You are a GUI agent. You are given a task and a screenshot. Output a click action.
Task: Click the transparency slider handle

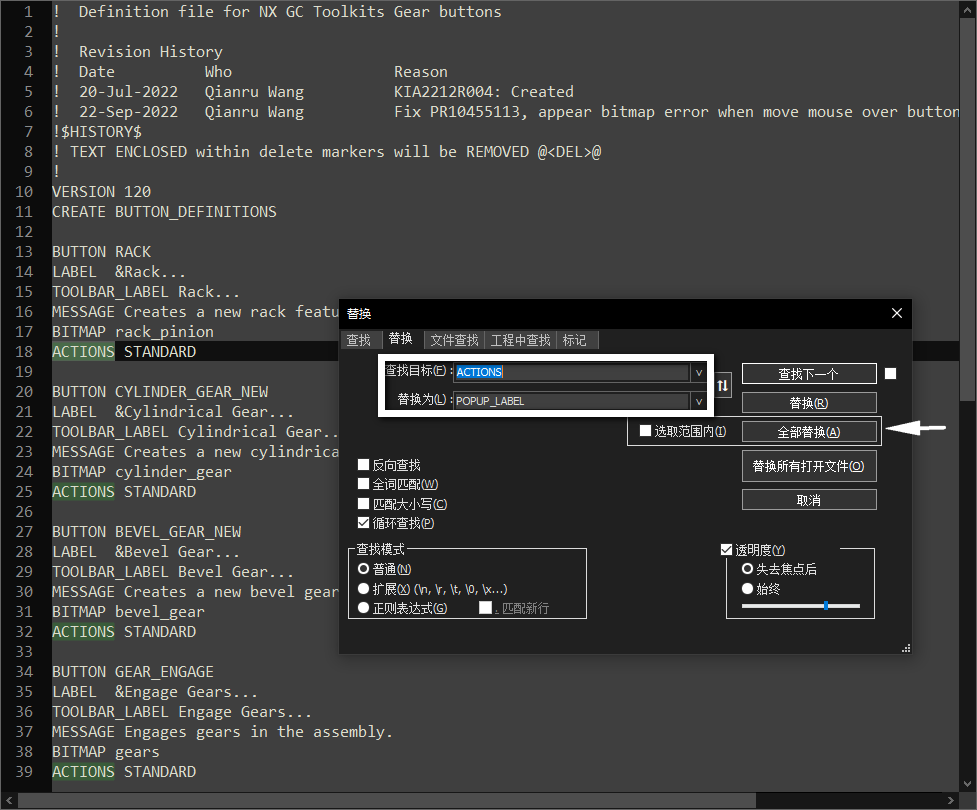pyautogui.click(x=826, y=606)
